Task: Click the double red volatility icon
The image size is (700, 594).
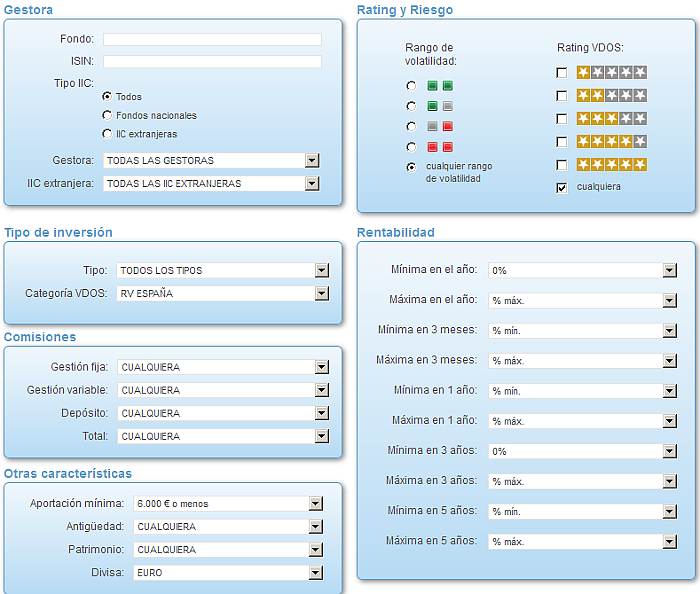Action: [440, 147]
